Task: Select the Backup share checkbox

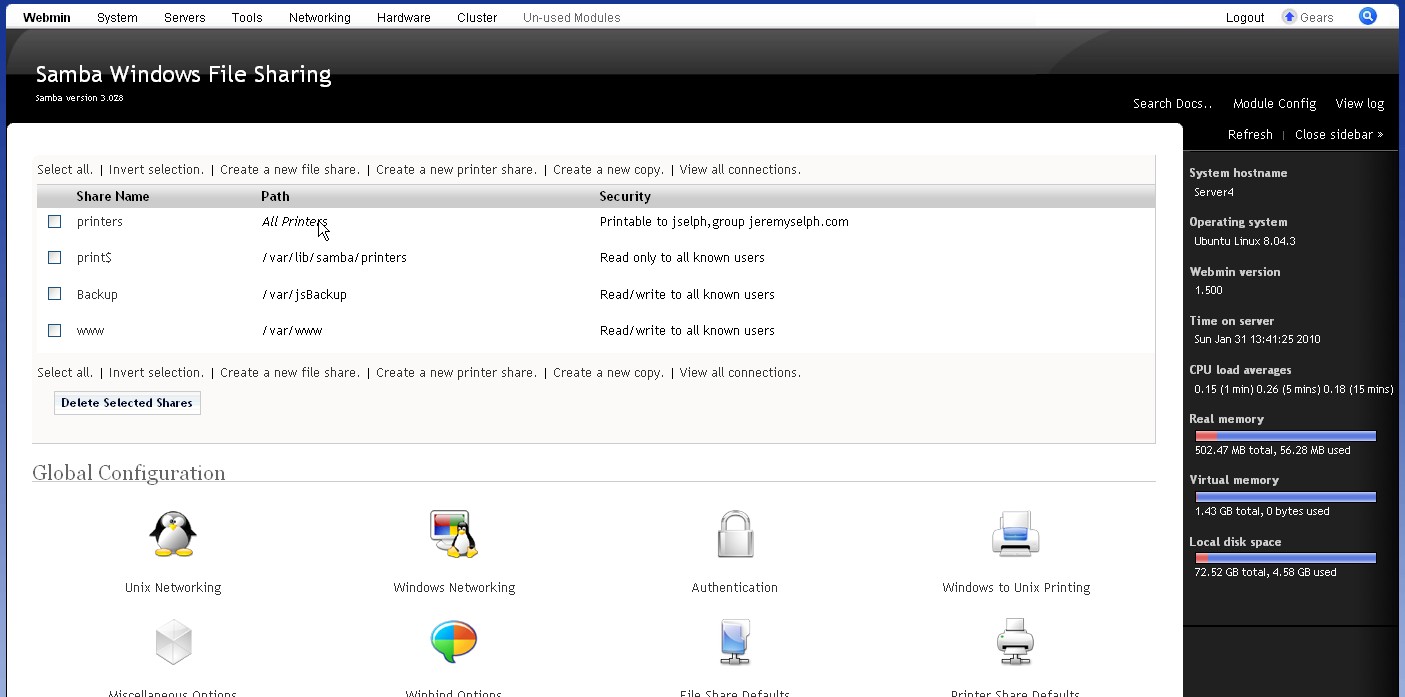Action: coord(55,294)
